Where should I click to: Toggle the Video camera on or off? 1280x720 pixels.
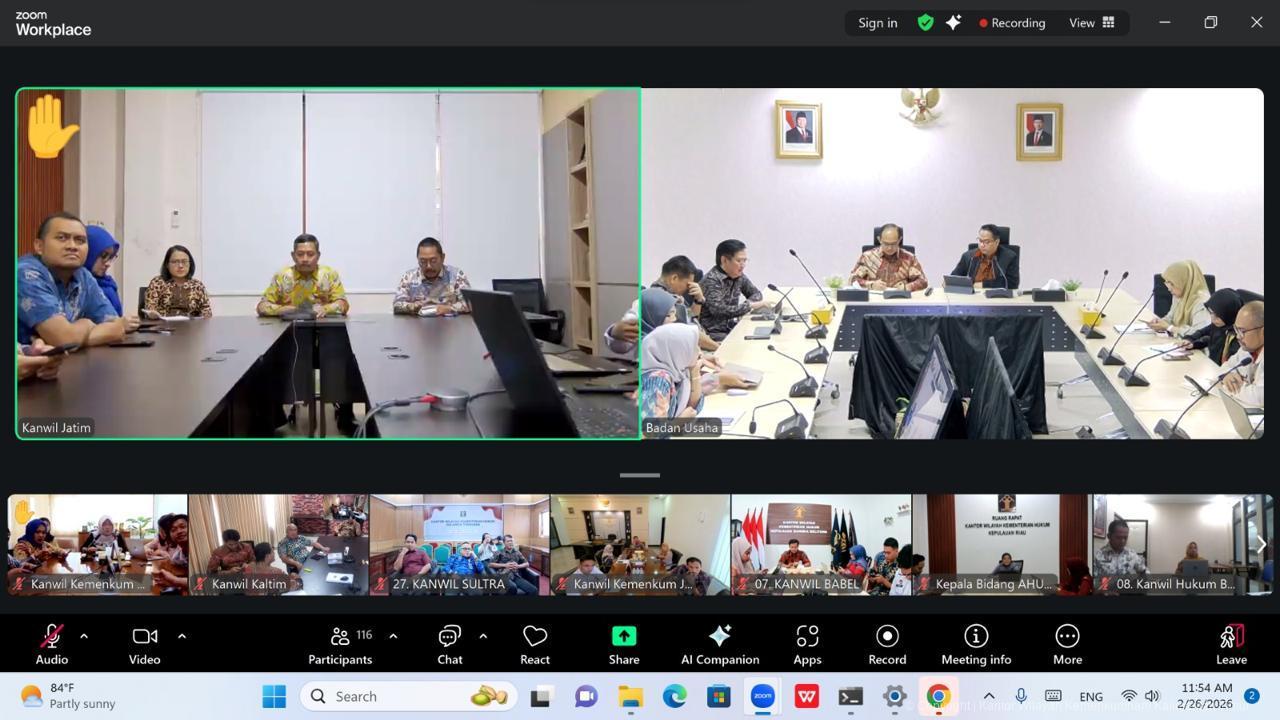[x=144, y=643]
